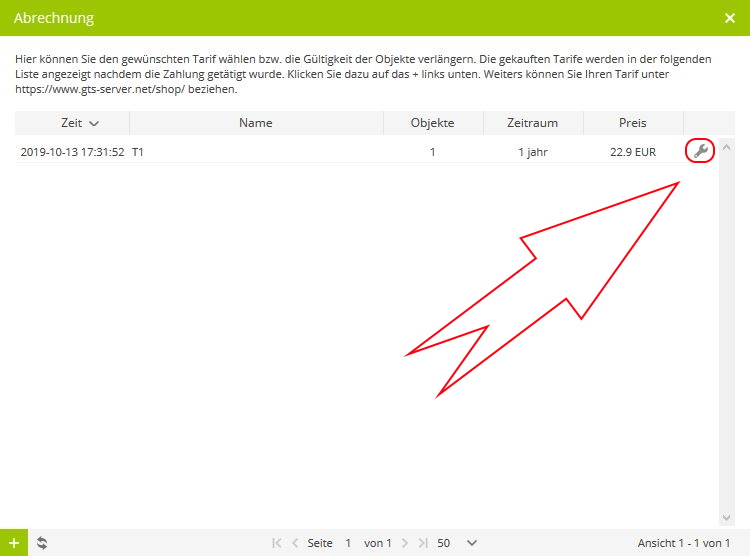Click the scrollbar up arrow
The width and height of the screenshot is (750, 556).
[726, 147]
